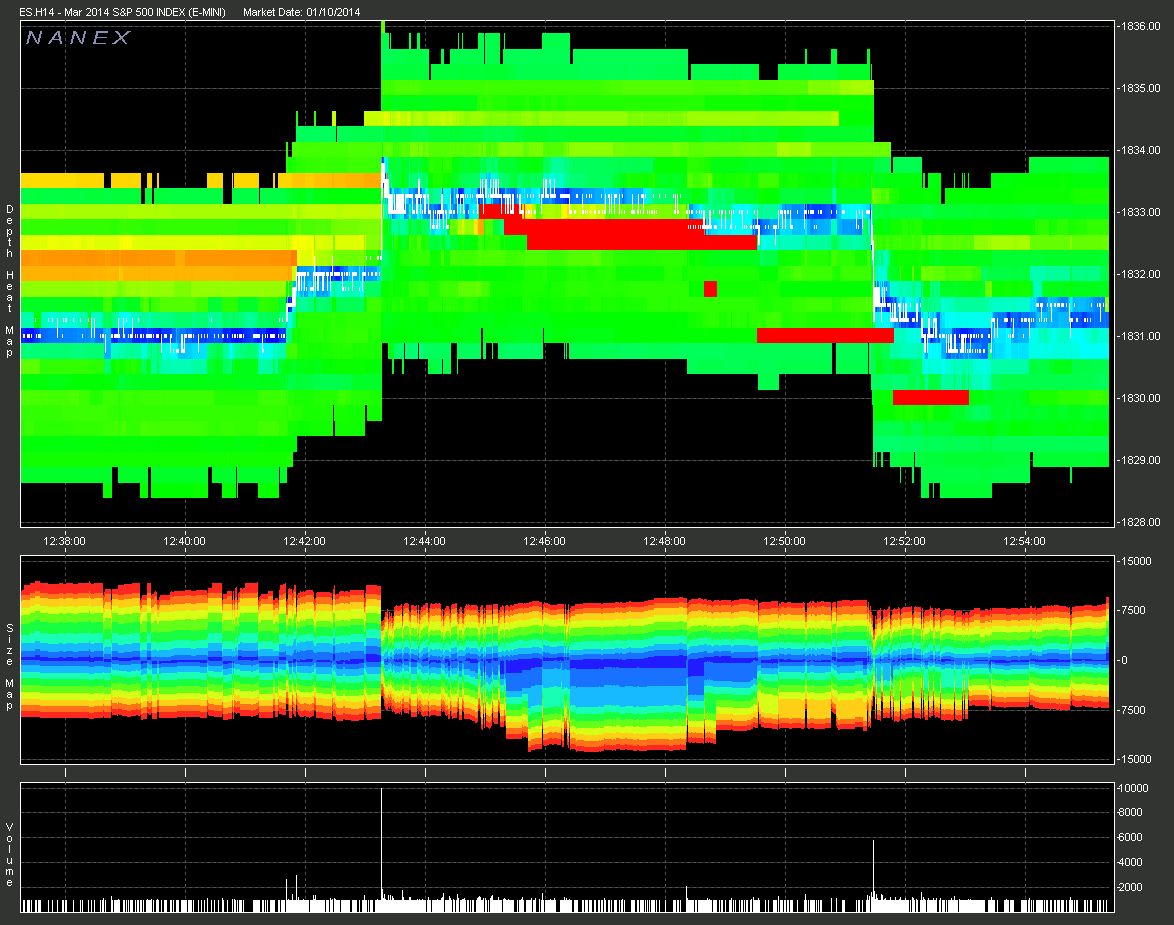Click the 12:52:00 time axis label
This screenshot has height=925, width=1174.
(904, 541)
